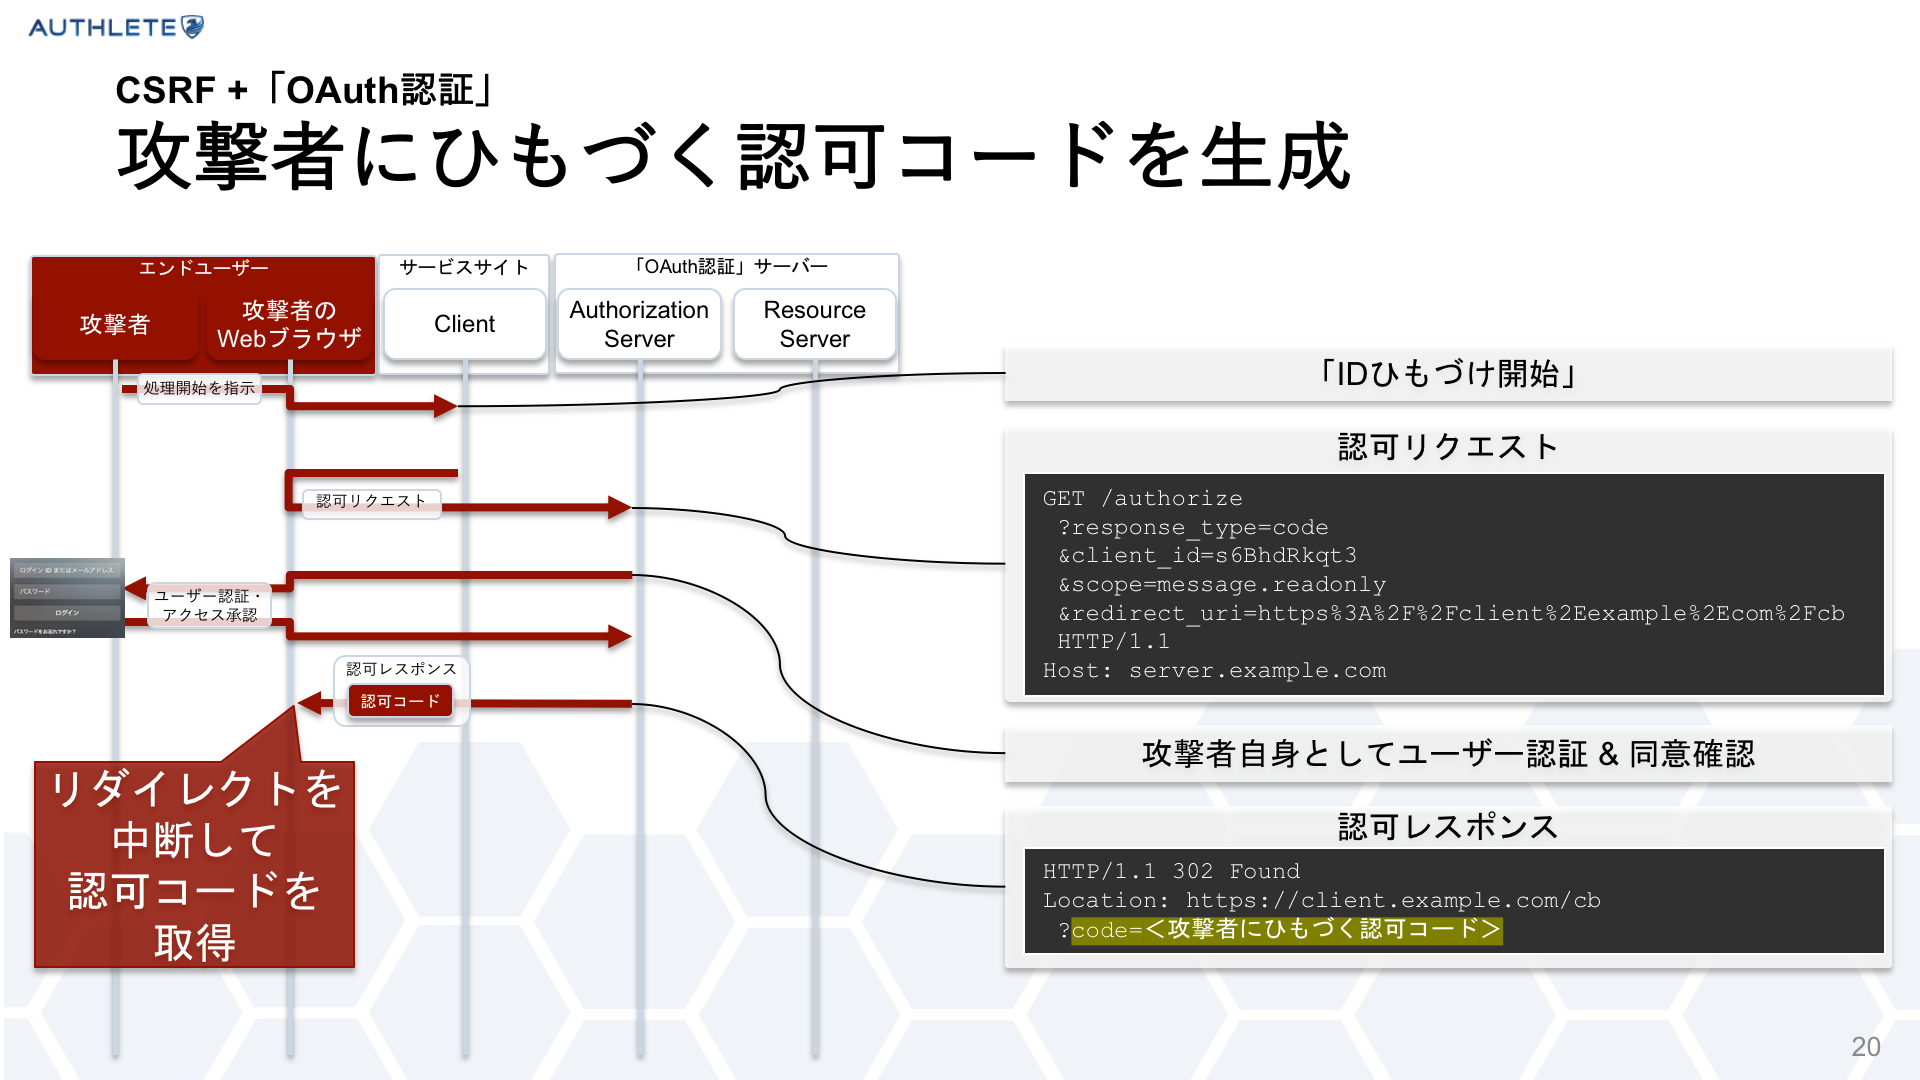Click the red 認可コード badge
The image size is (1920, 1080).
pyautogui.click(x=400, y=701)
